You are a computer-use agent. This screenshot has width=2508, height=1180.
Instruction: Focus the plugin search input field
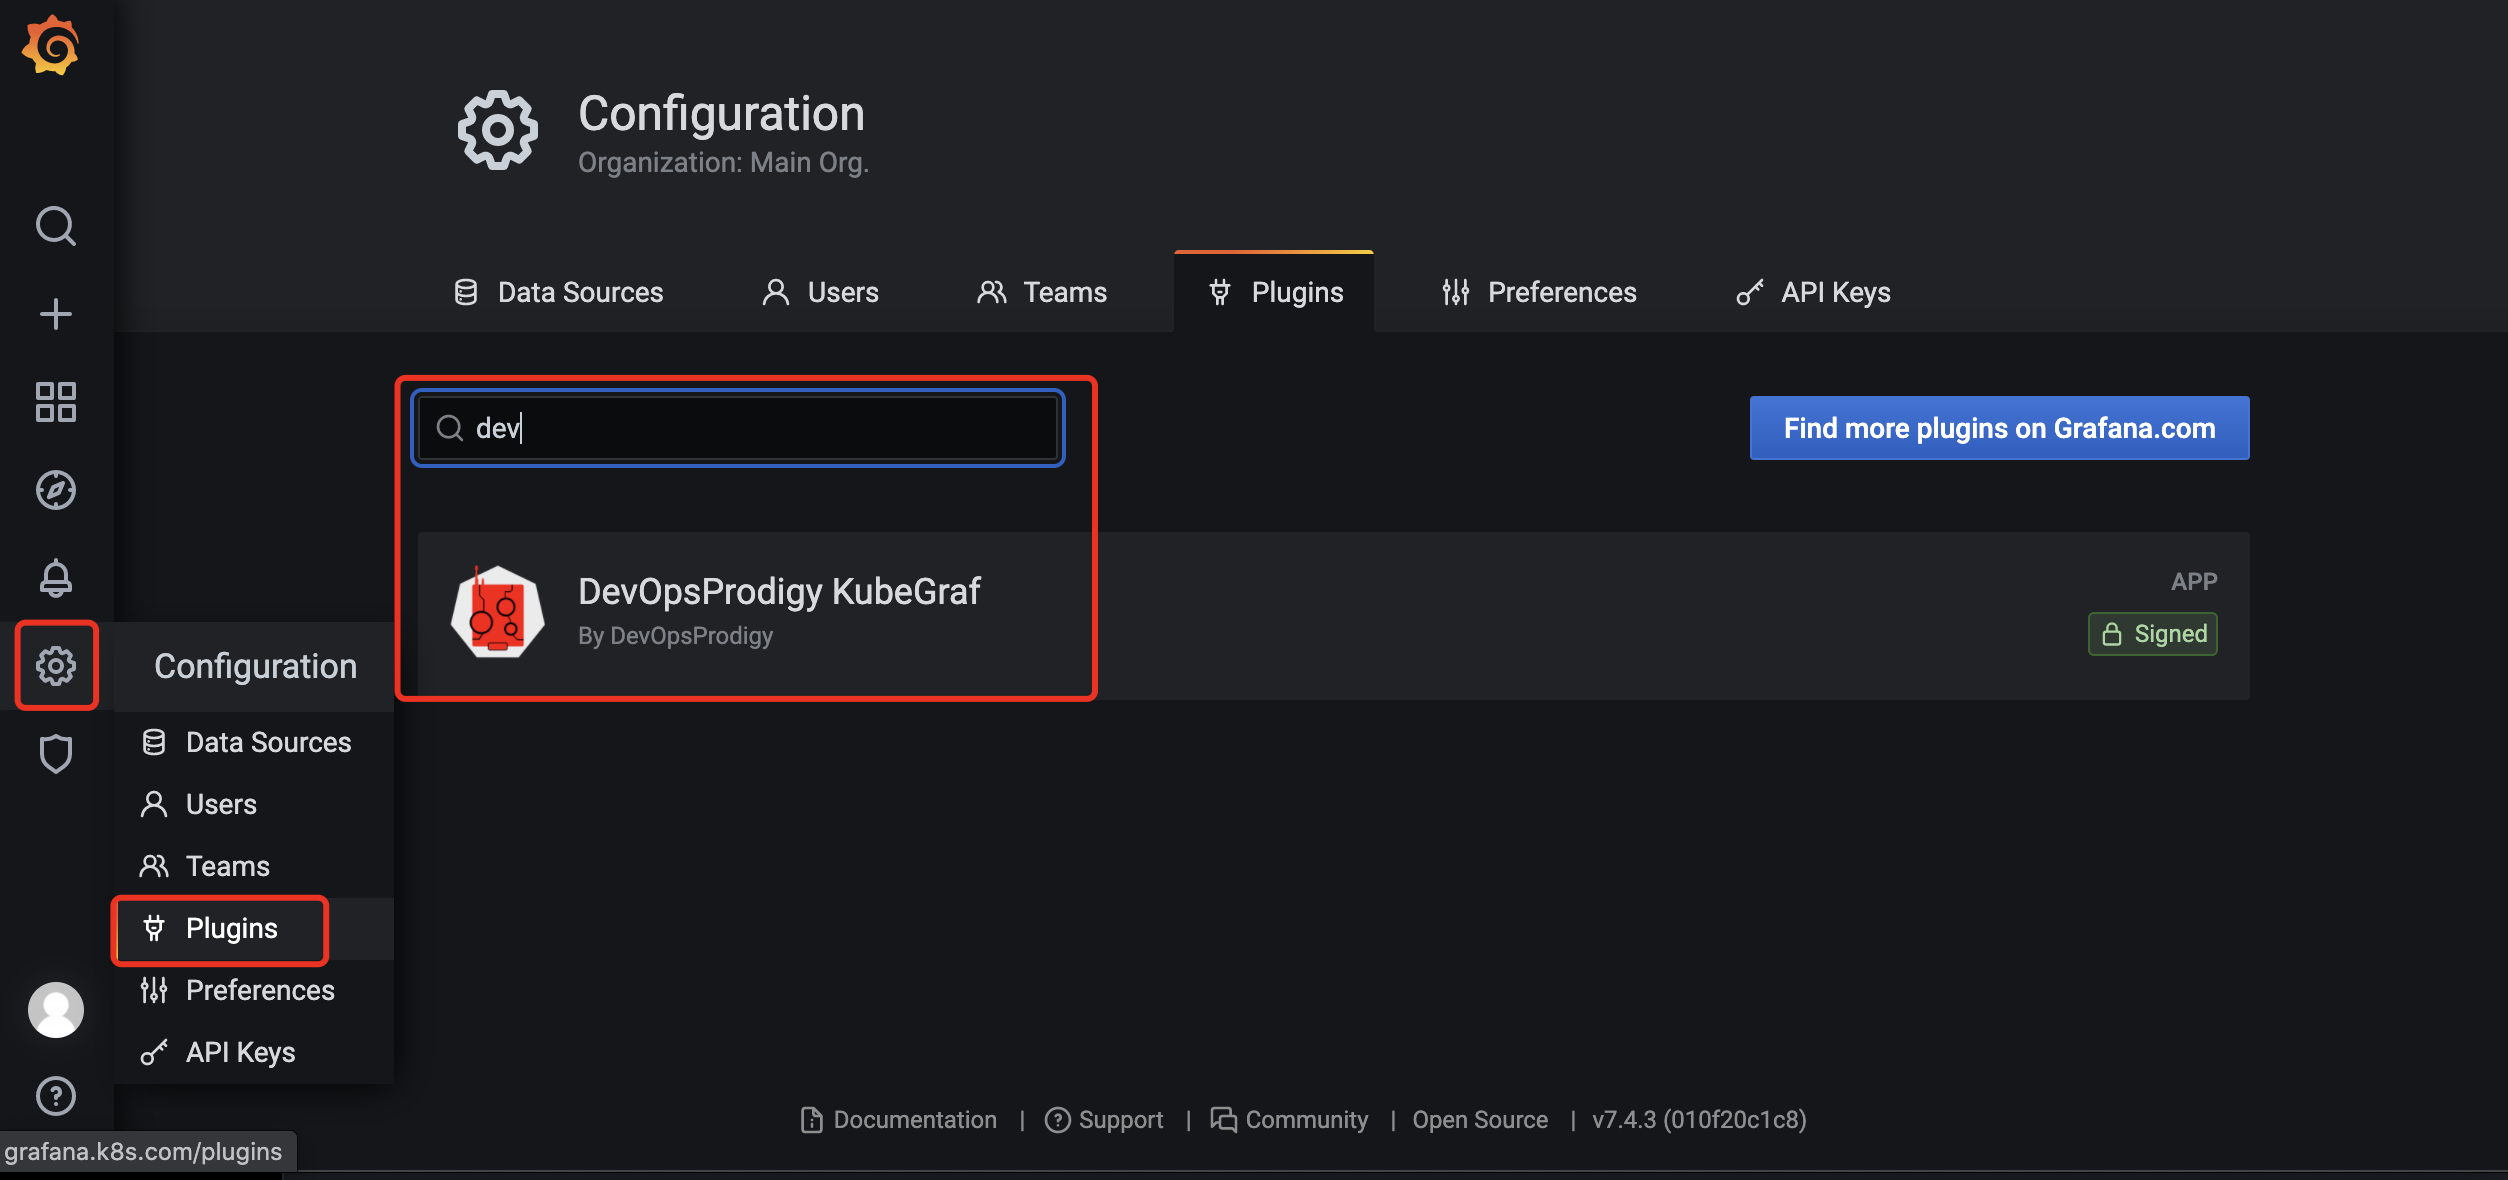point(738,428)
